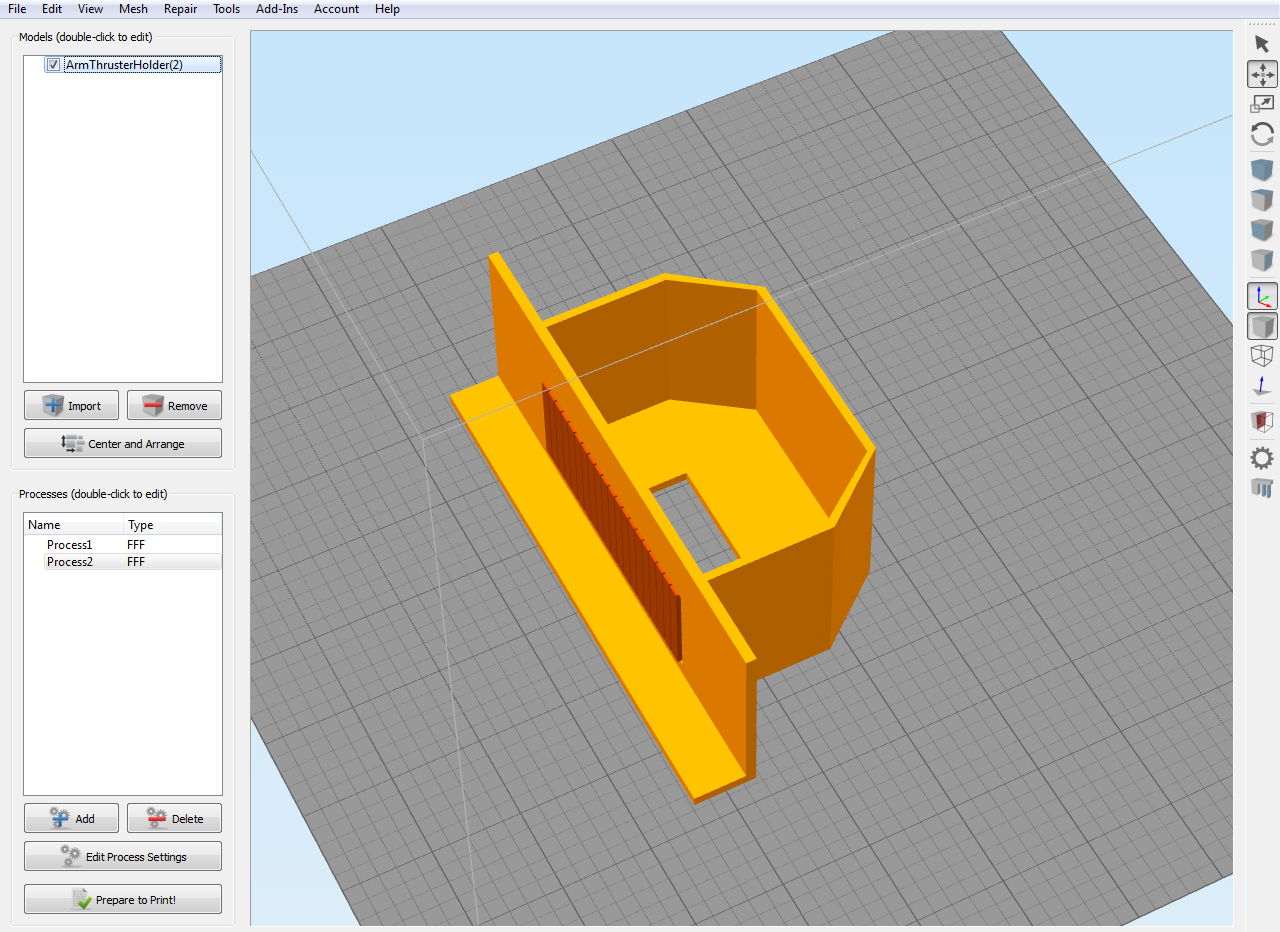Open the cross section view tool

1262,422
